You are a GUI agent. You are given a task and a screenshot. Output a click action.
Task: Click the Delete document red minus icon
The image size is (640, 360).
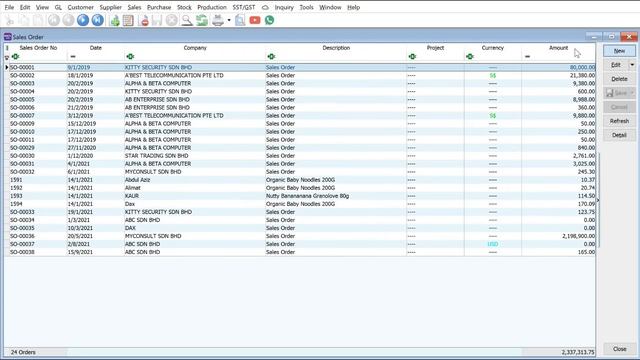(x=143, y=20)
